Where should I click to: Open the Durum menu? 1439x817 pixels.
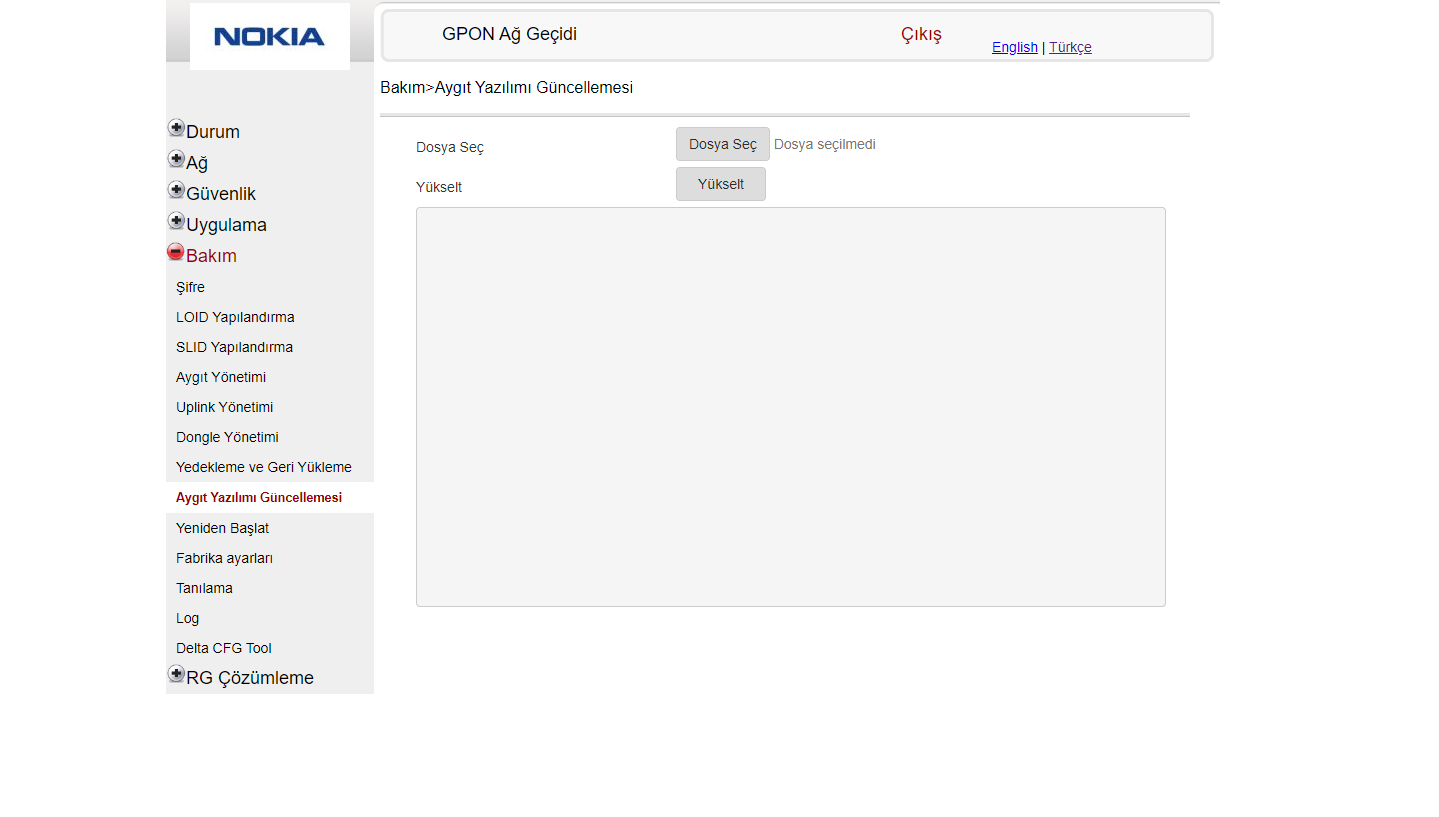pyautogui.click(x=213, y=132)
